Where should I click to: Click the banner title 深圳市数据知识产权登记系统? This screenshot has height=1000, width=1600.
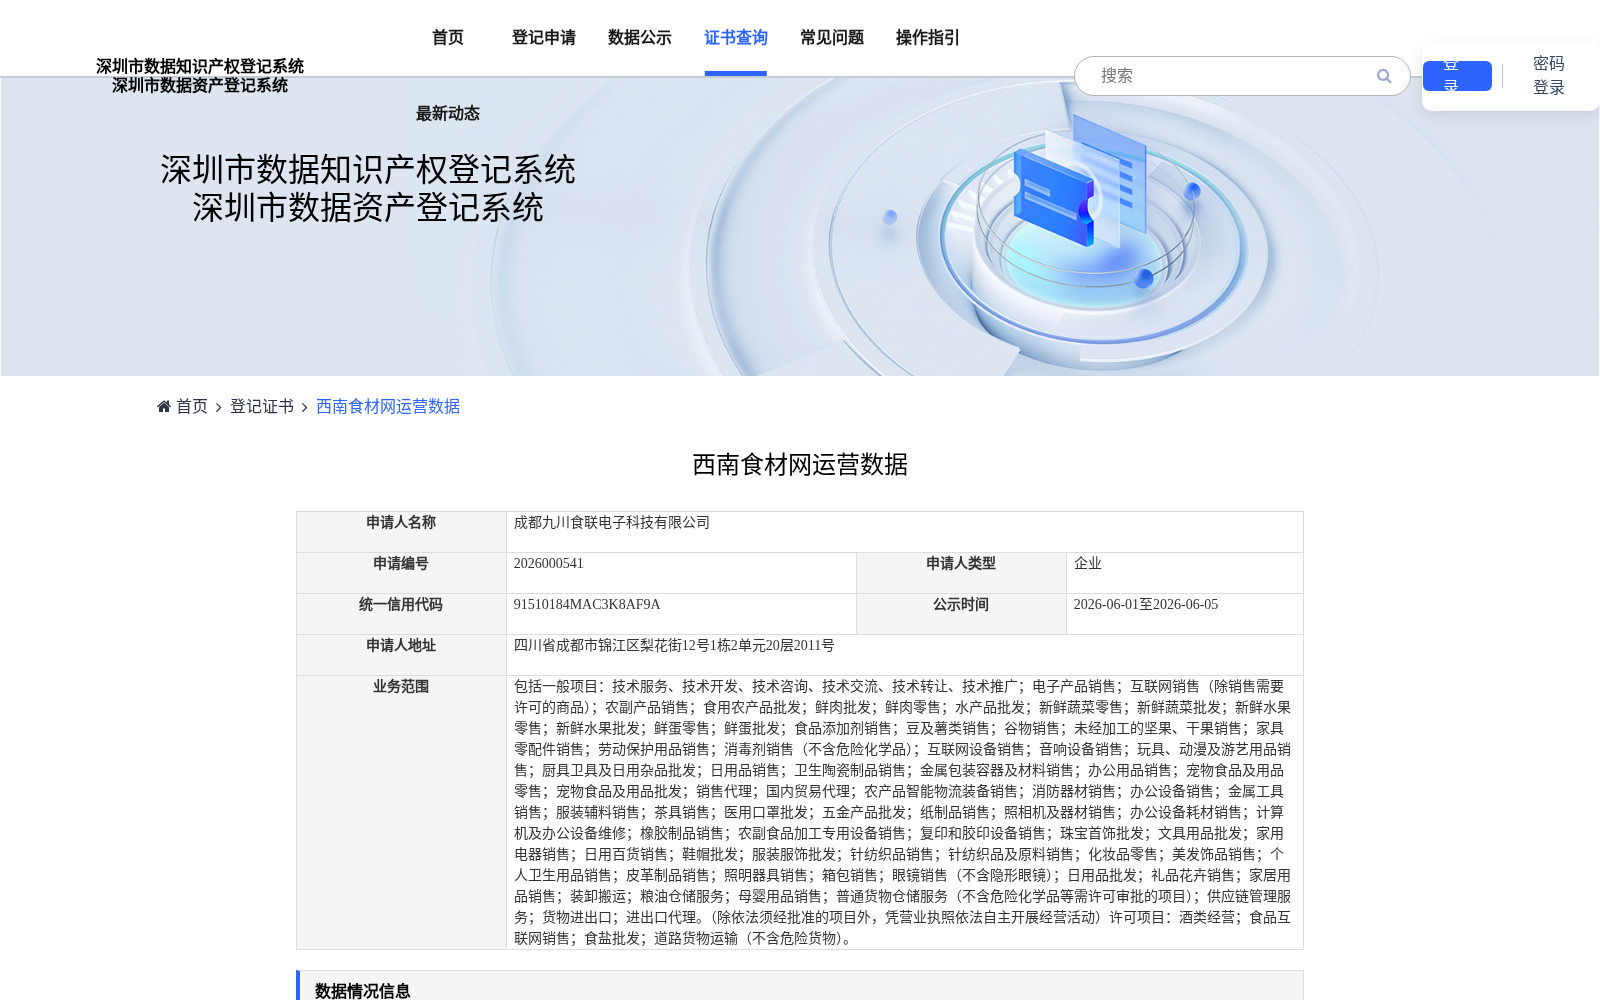pyautogui.click(x=368, y=170)
